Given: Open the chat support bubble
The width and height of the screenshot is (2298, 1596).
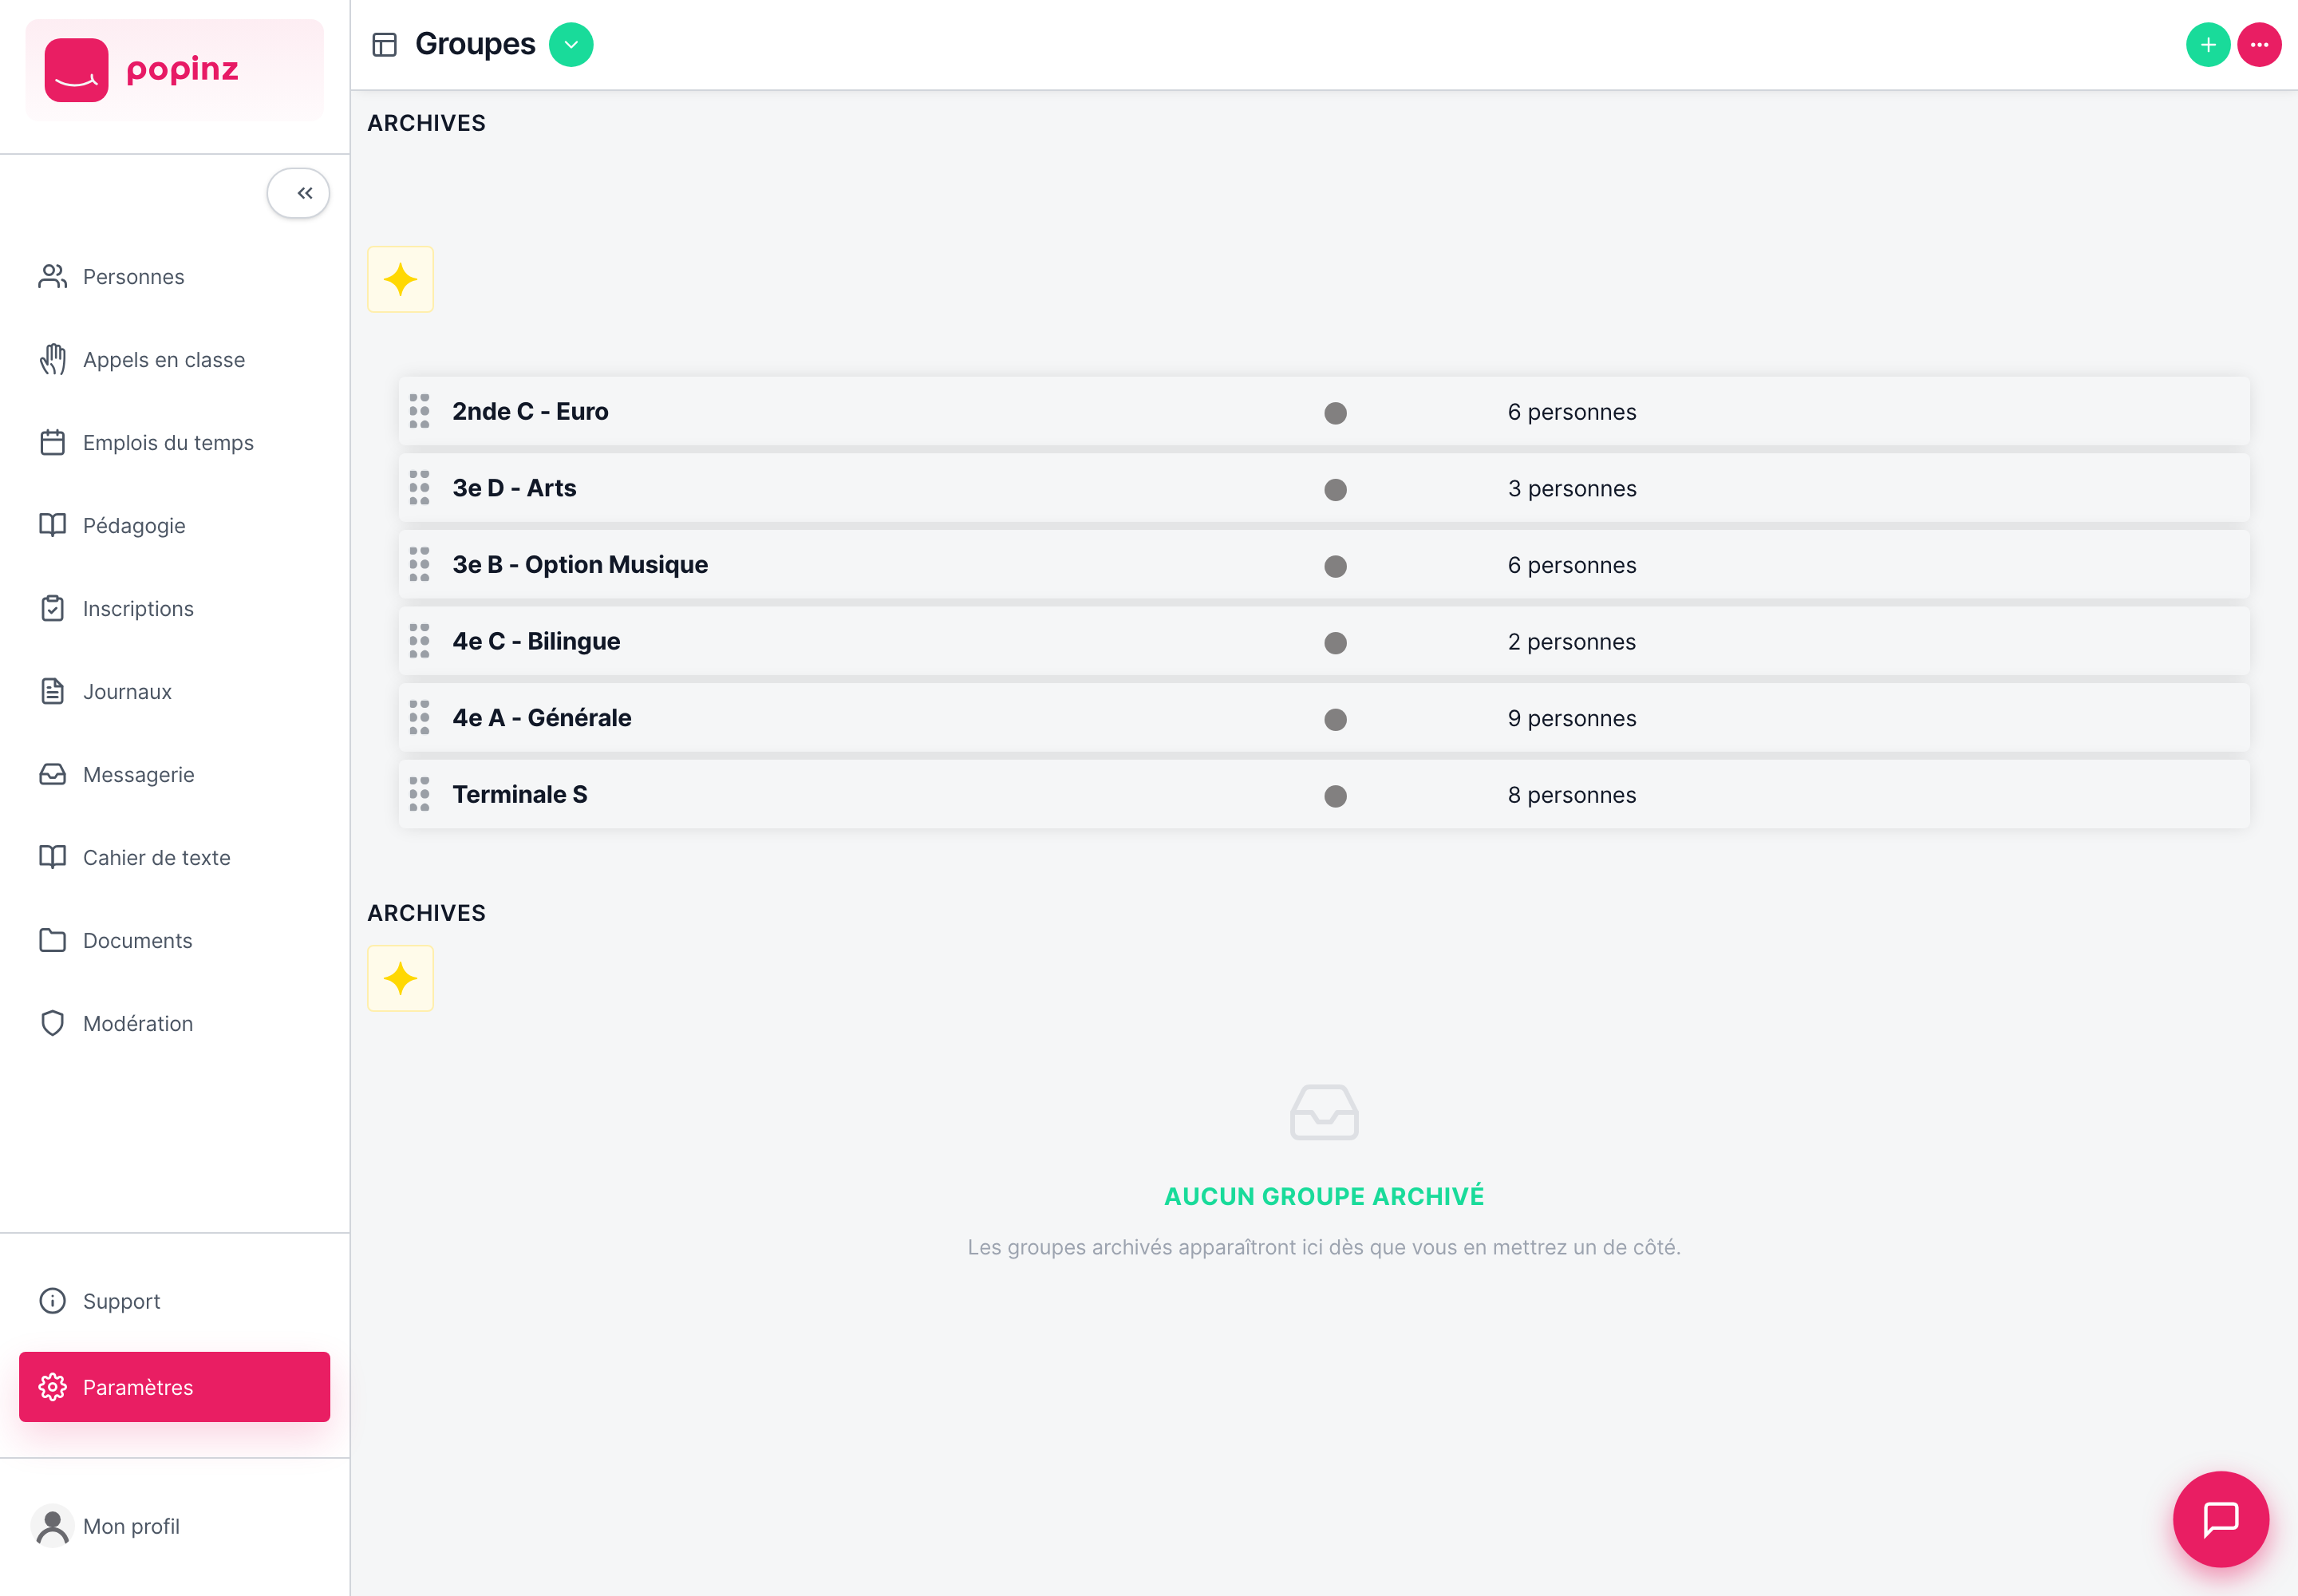Looking at the screenshot, I should click(2221, 1519).
